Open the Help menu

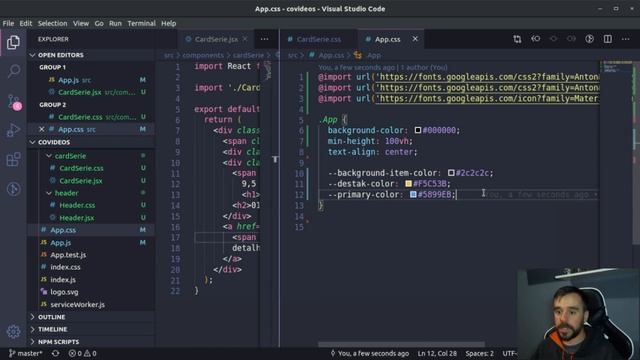(169, 23)
